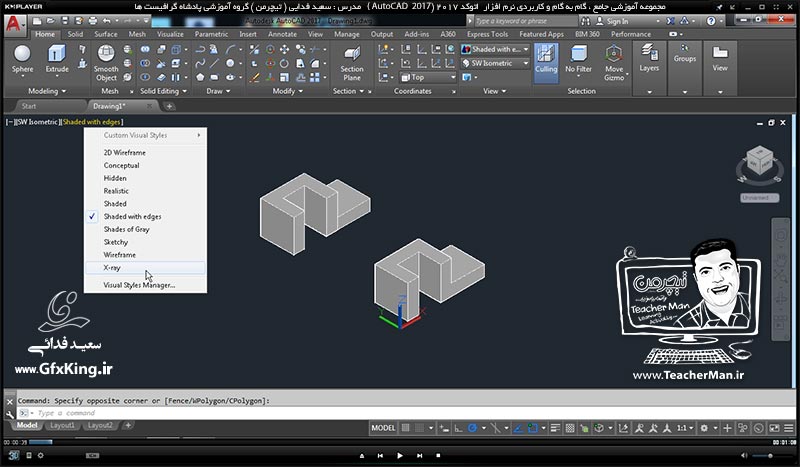The width and height of the screenshot is (800, 467).
Task: Click the command line input field
Action: tap(406, 413)
